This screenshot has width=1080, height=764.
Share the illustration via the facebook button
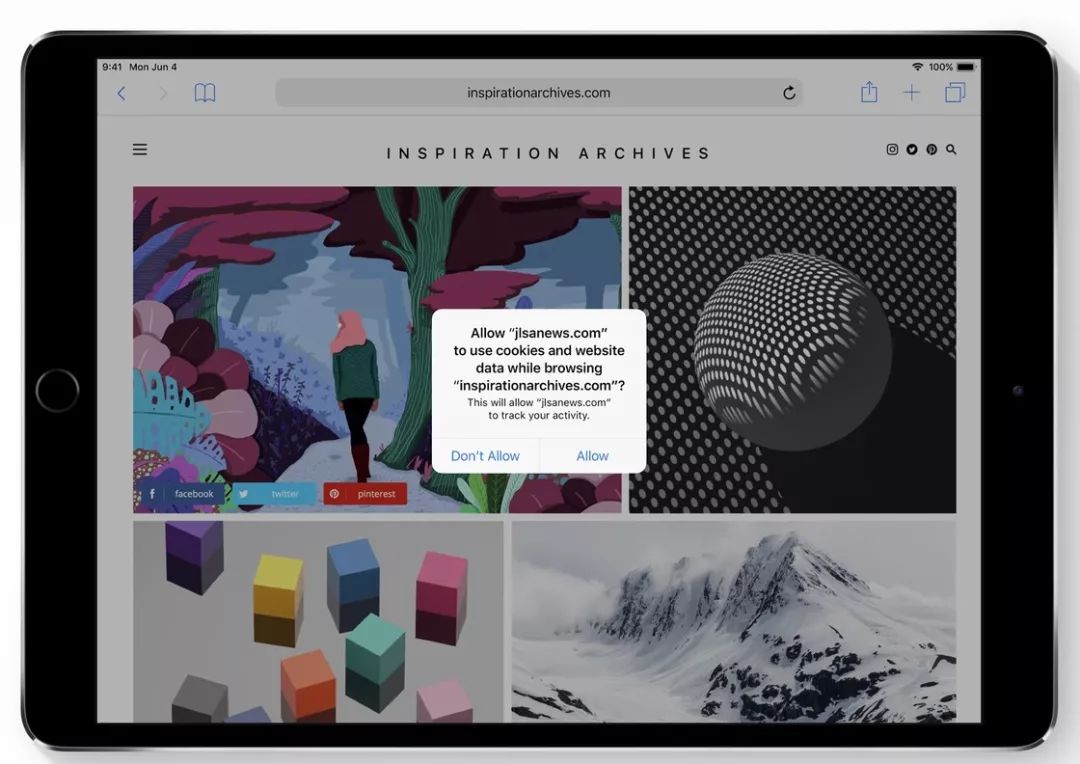coord(181,494)
